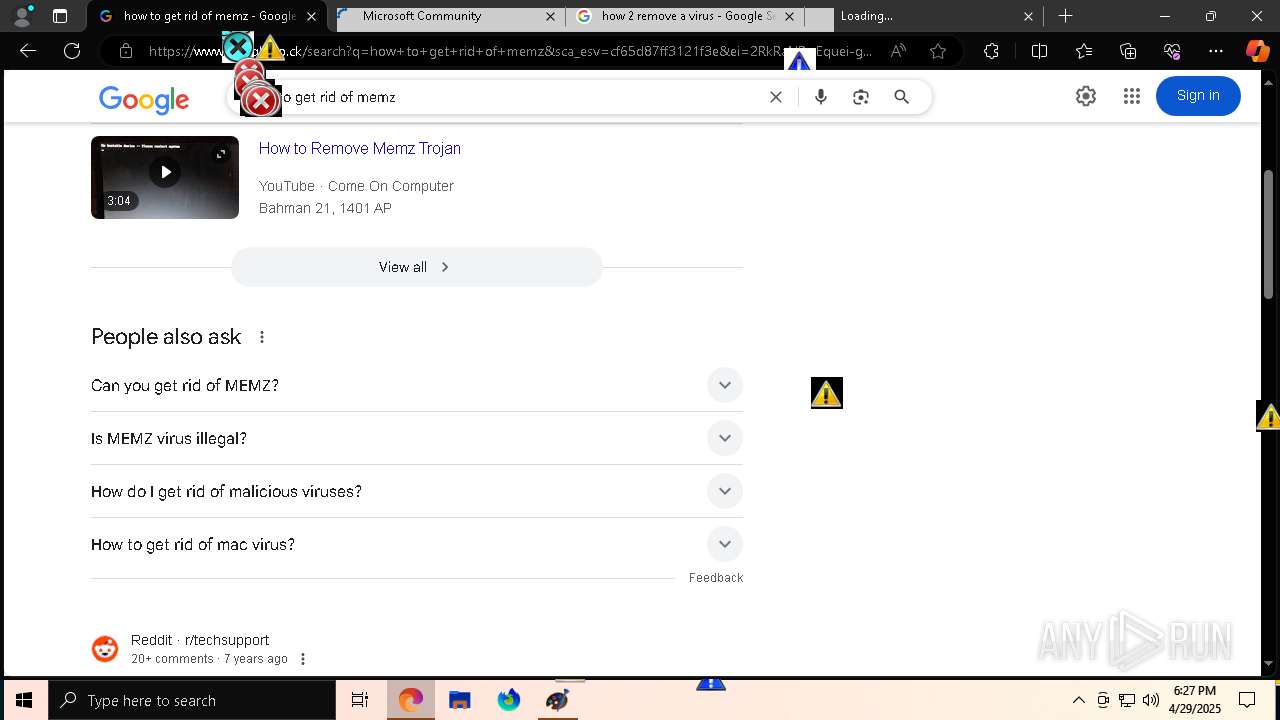This screenshot has height=720, width=1280.
Task: Close the Microsoft Community tab
Action: [550, 16]
